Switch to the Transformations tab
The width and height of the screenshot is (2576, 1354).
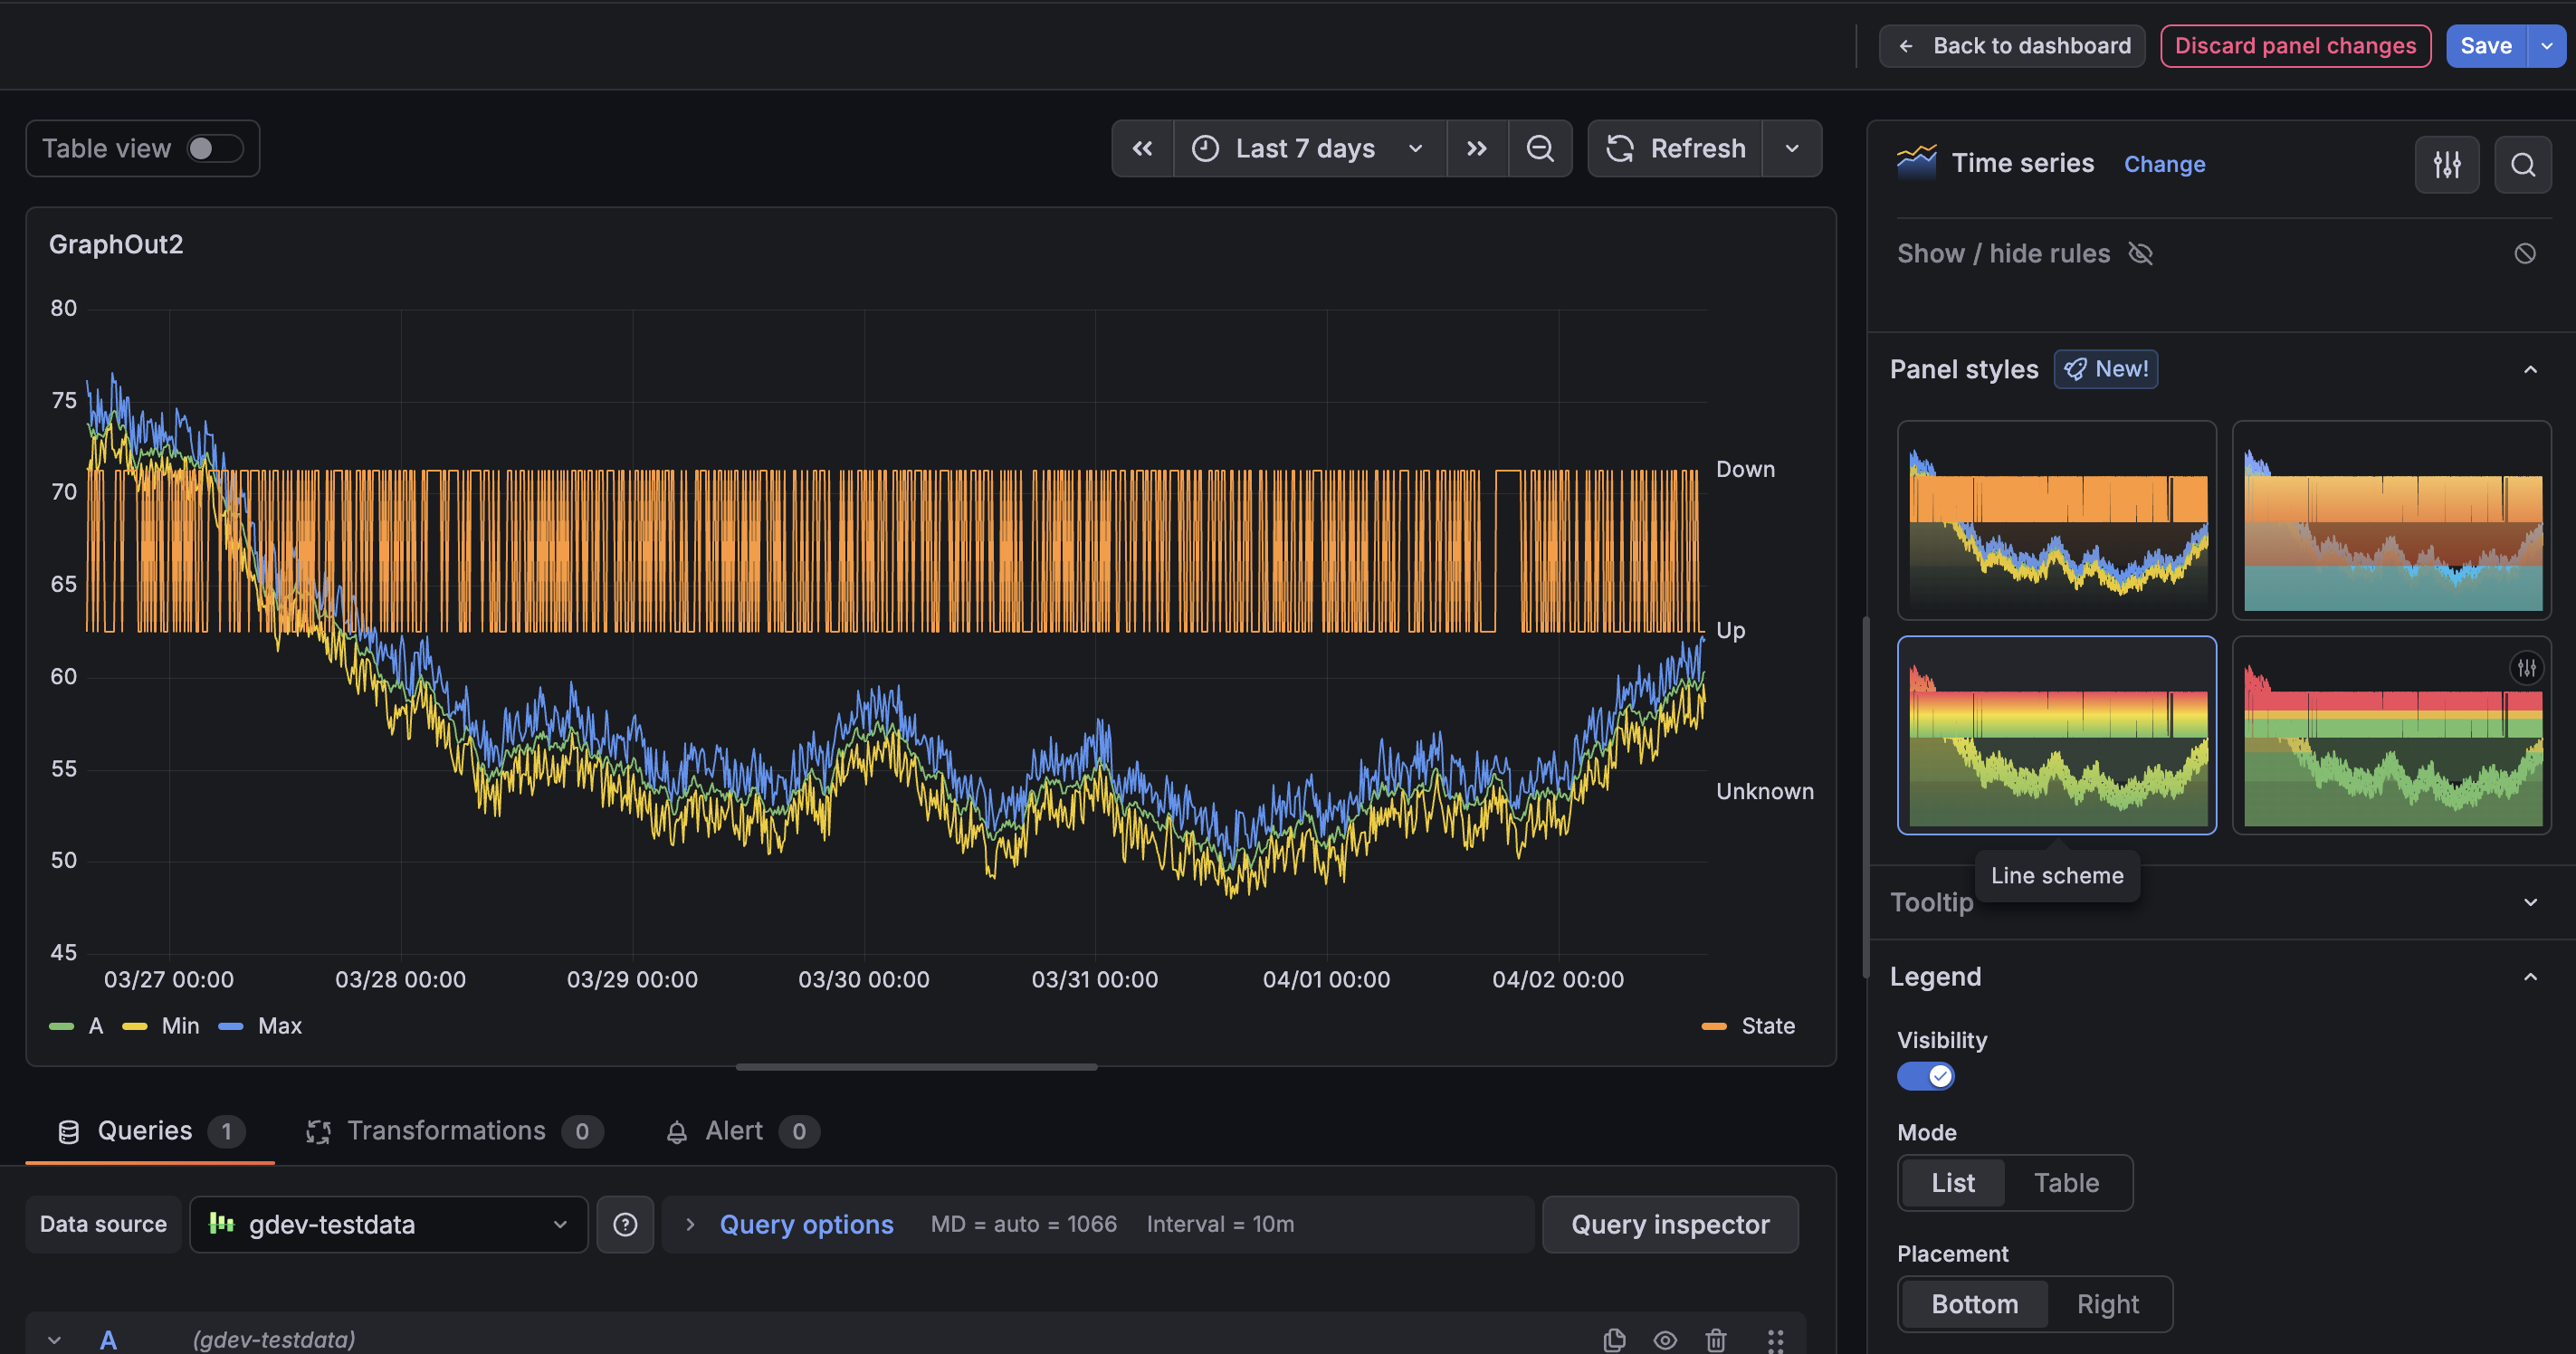[447, 1131]
